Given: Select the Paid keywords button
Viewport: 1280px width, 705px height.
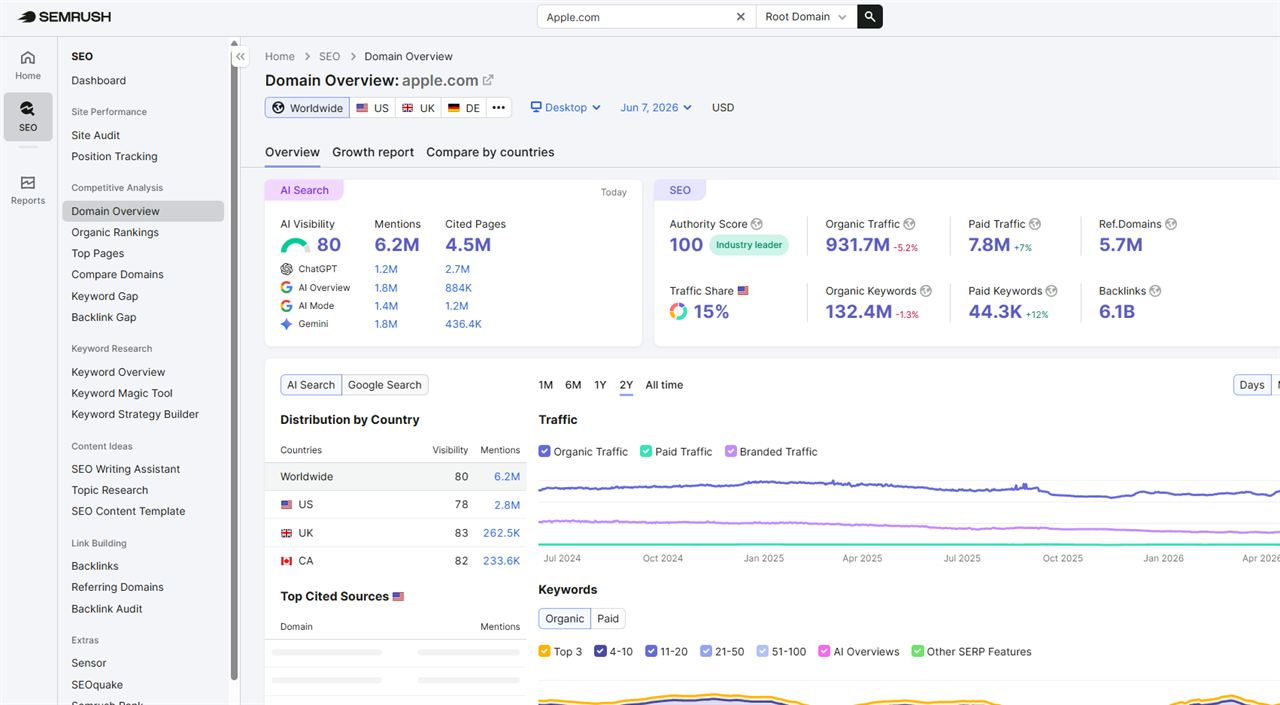Looking at the screenshot, I should [608, 619].
